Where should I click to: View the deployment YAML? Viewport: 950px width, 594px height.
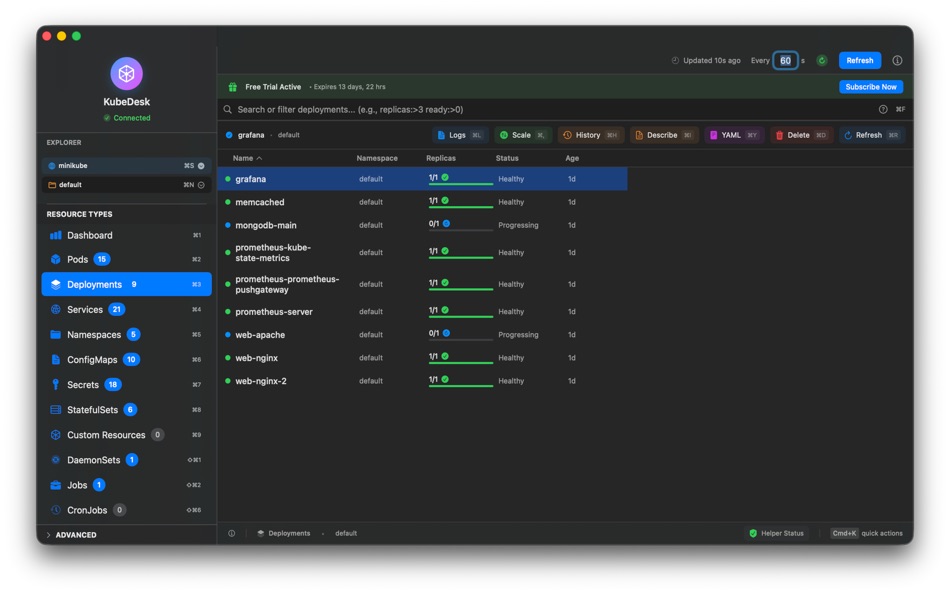[733, 135]
